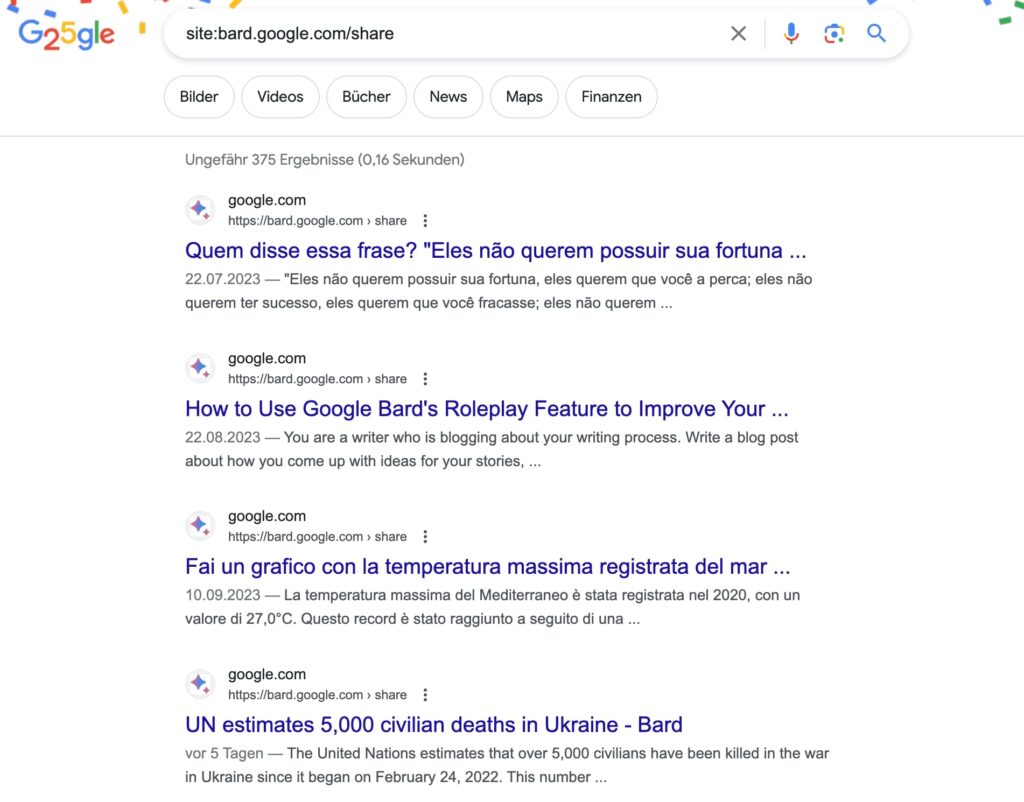
Task: Click Bard favicon of the Ukraine deaths result
Action: 200,684
